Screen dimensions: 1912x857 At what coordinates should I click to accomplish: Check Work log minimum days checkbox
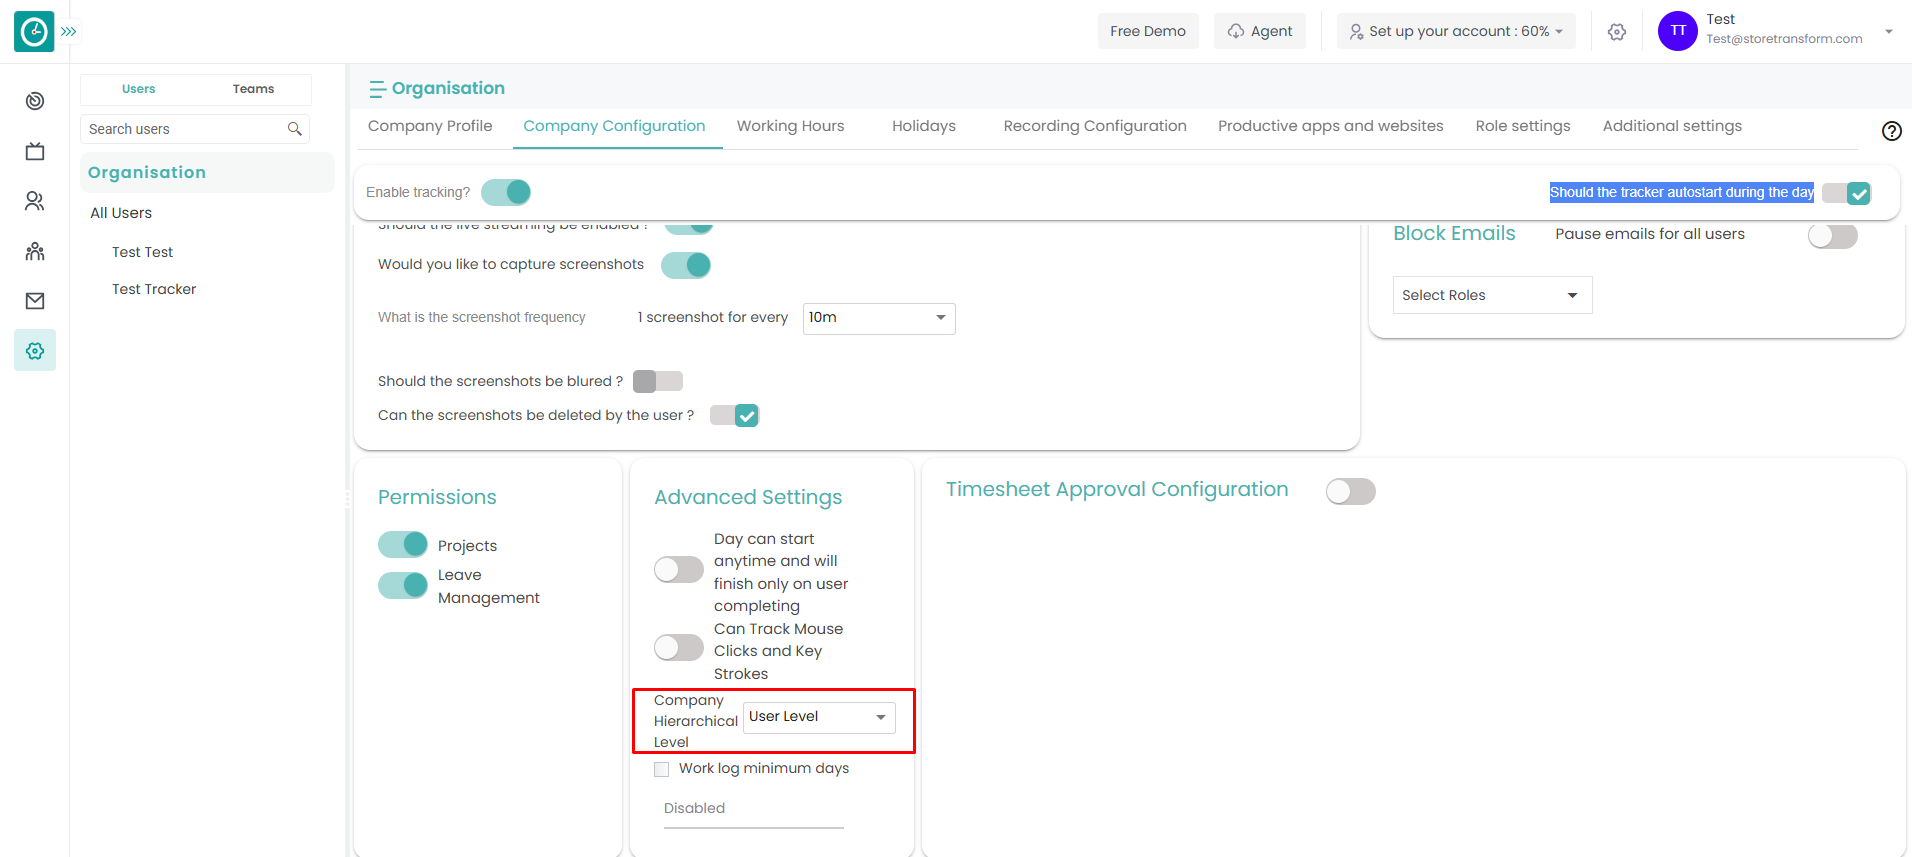(x=662, y=769)
